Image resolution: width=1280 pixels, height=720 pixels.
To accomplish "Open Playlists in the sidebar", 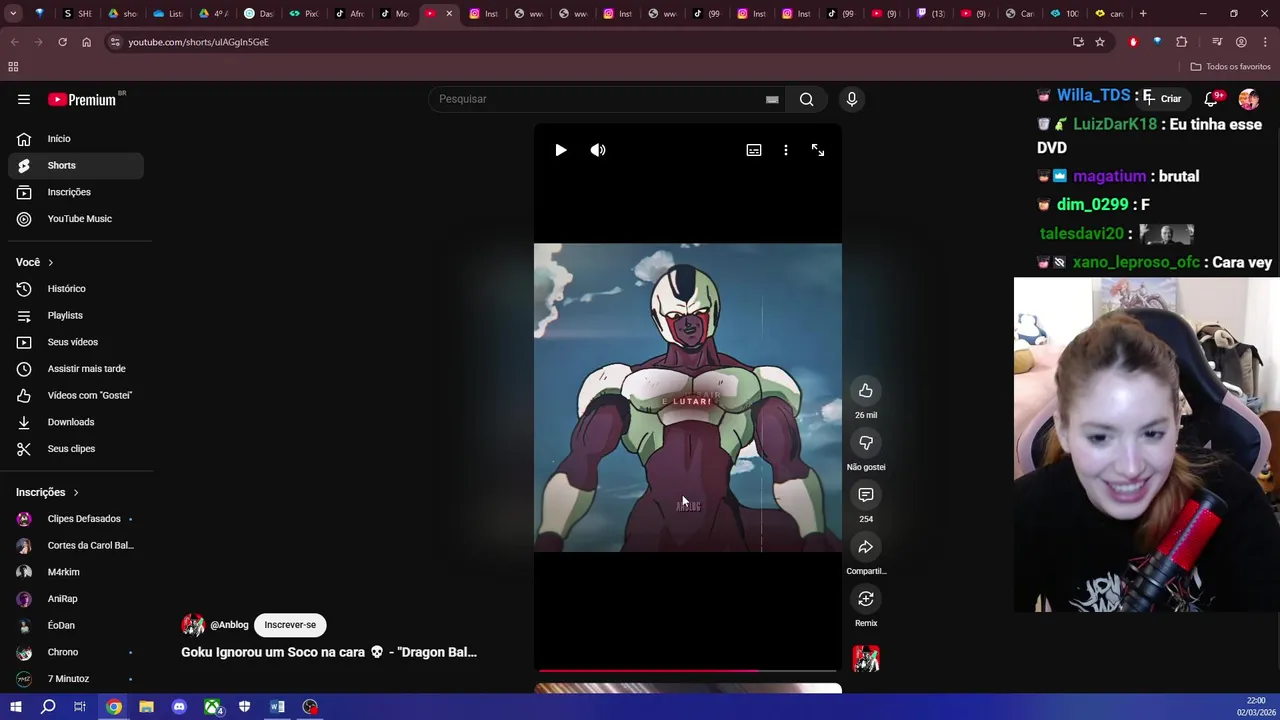I will click(x=76, y=315).
